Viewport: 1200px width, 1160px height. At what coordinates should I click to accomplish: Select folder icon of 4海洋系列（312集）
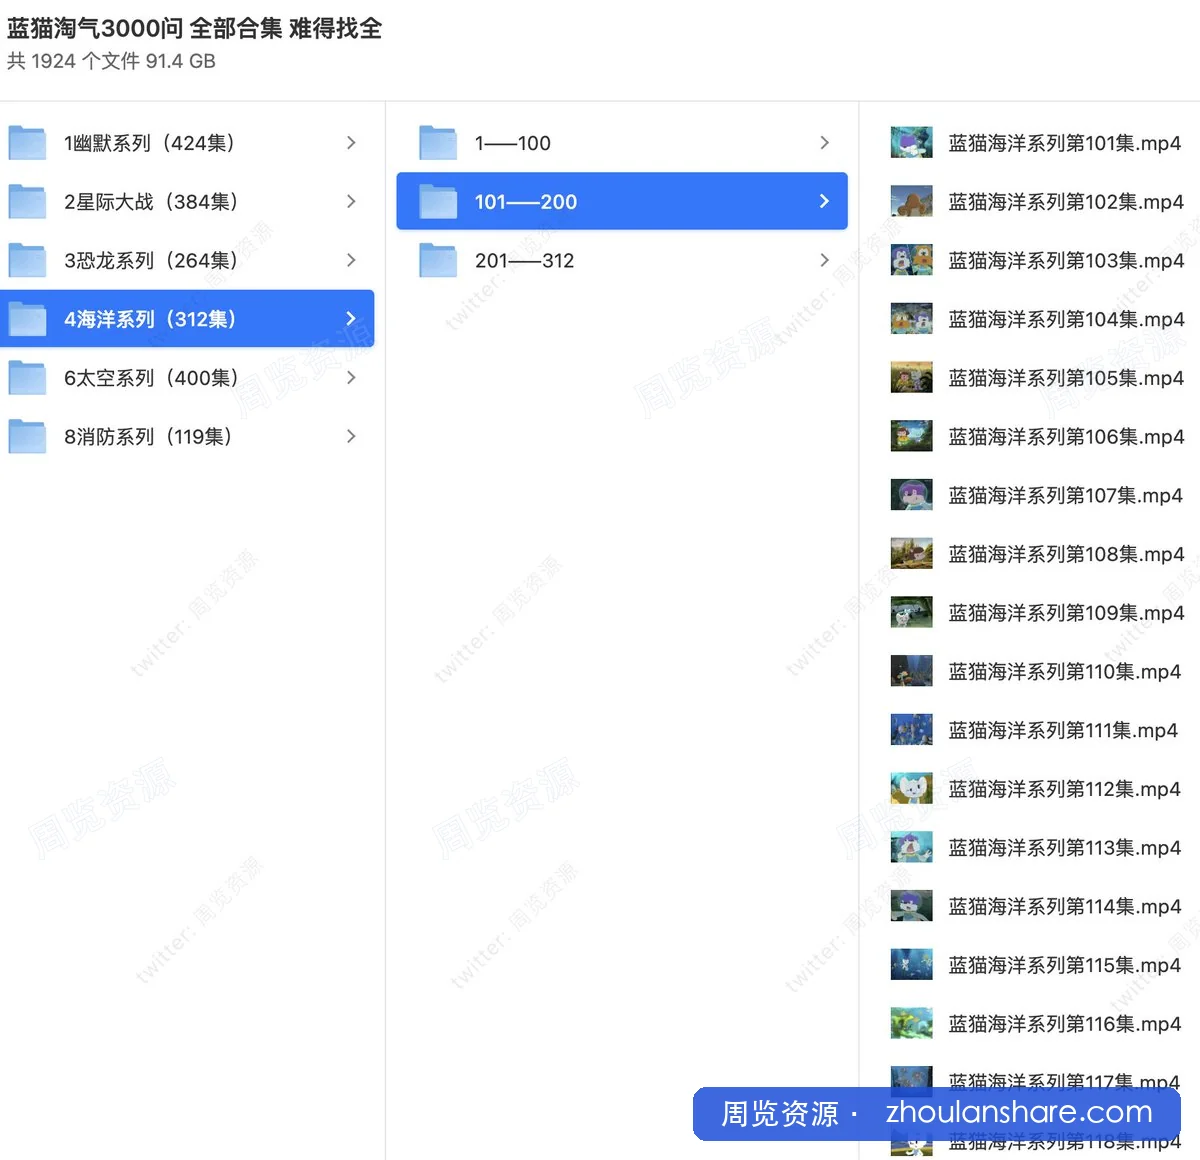click(27, 319)
